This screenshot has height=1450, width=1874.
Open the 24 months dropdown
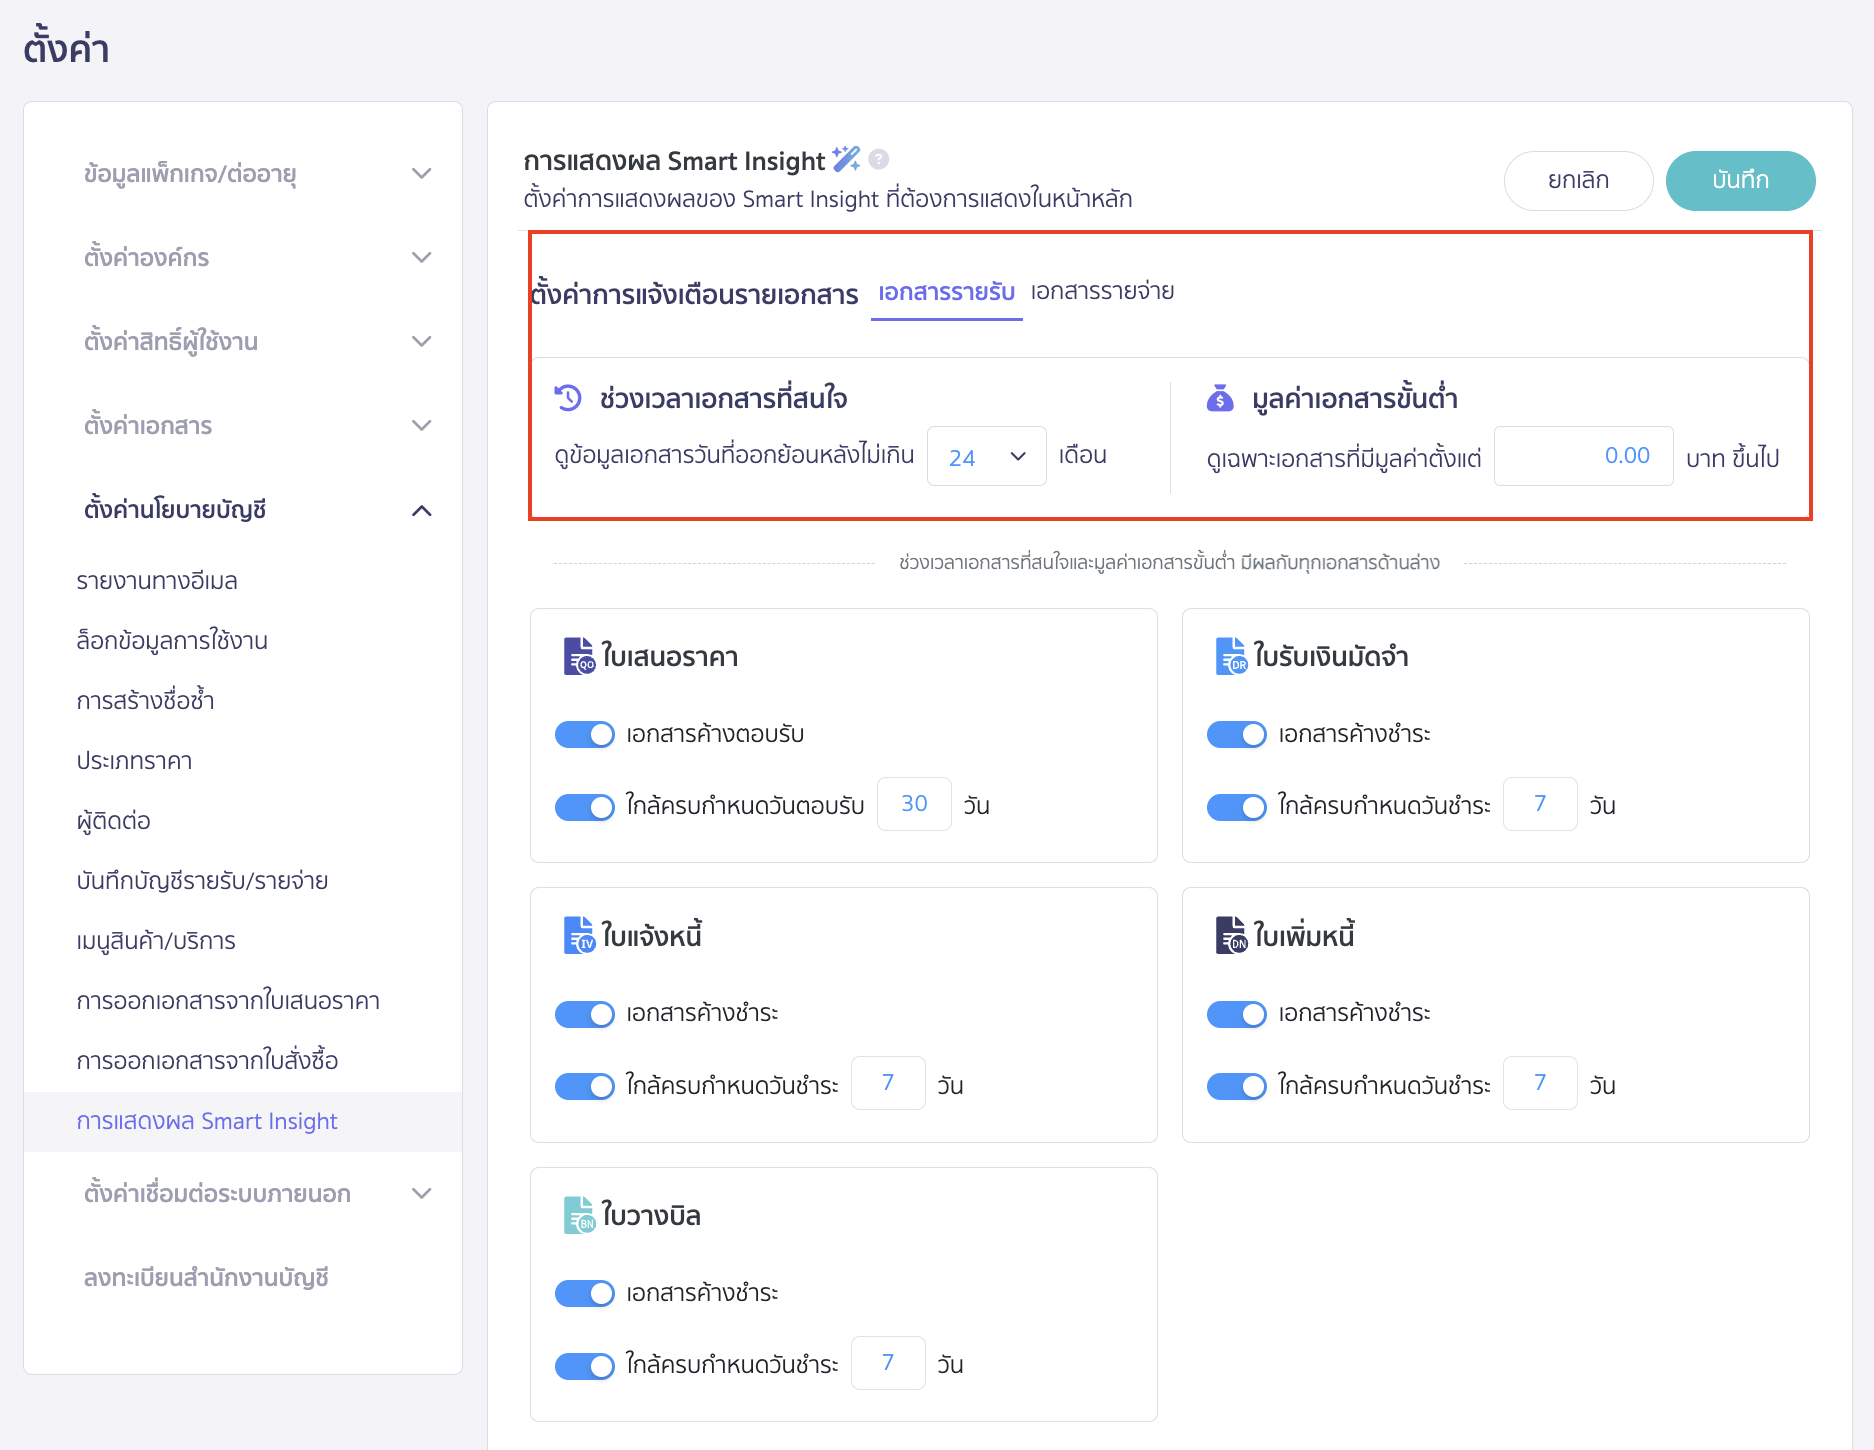986,456
